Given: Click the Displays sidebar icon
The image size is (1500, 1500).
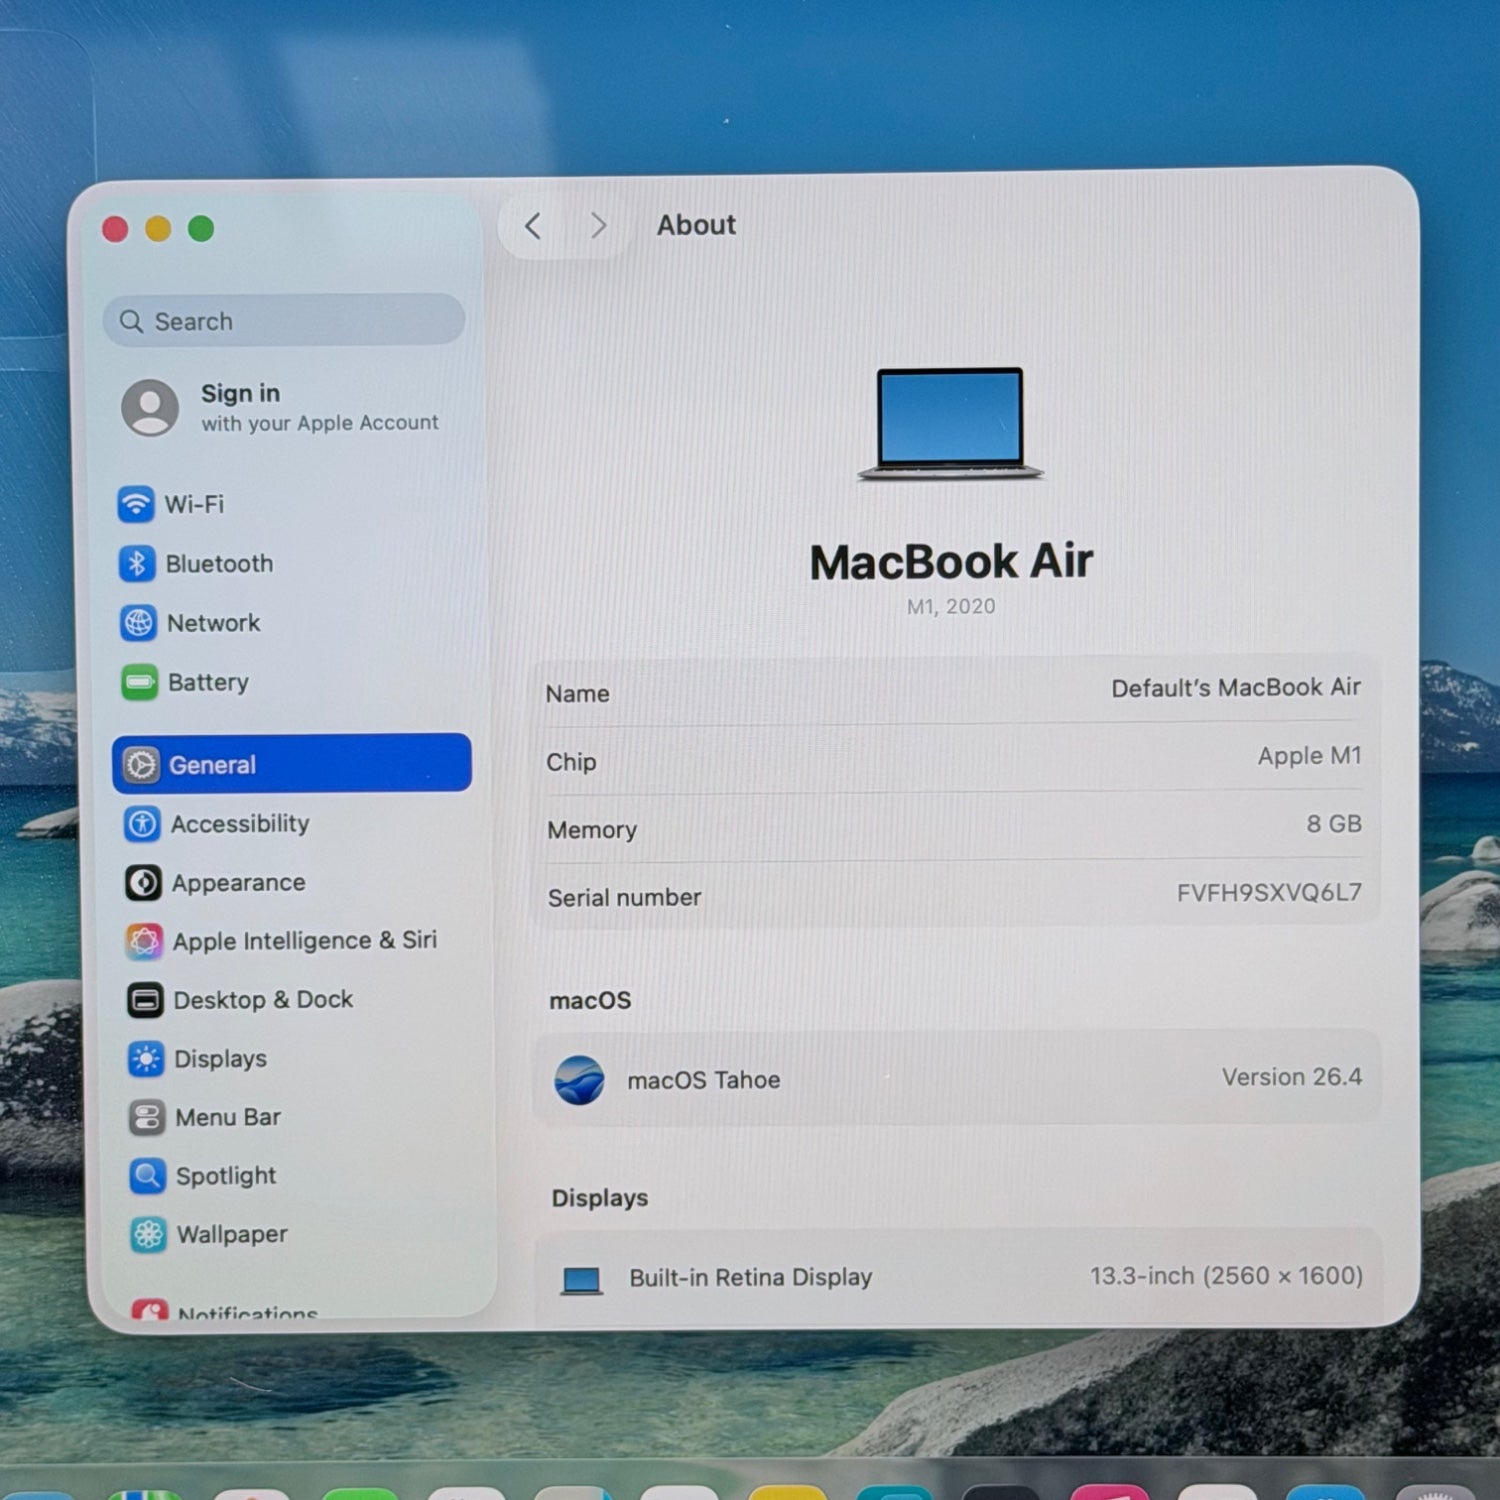Looking at the screenshot, I should click(146, 1059).
